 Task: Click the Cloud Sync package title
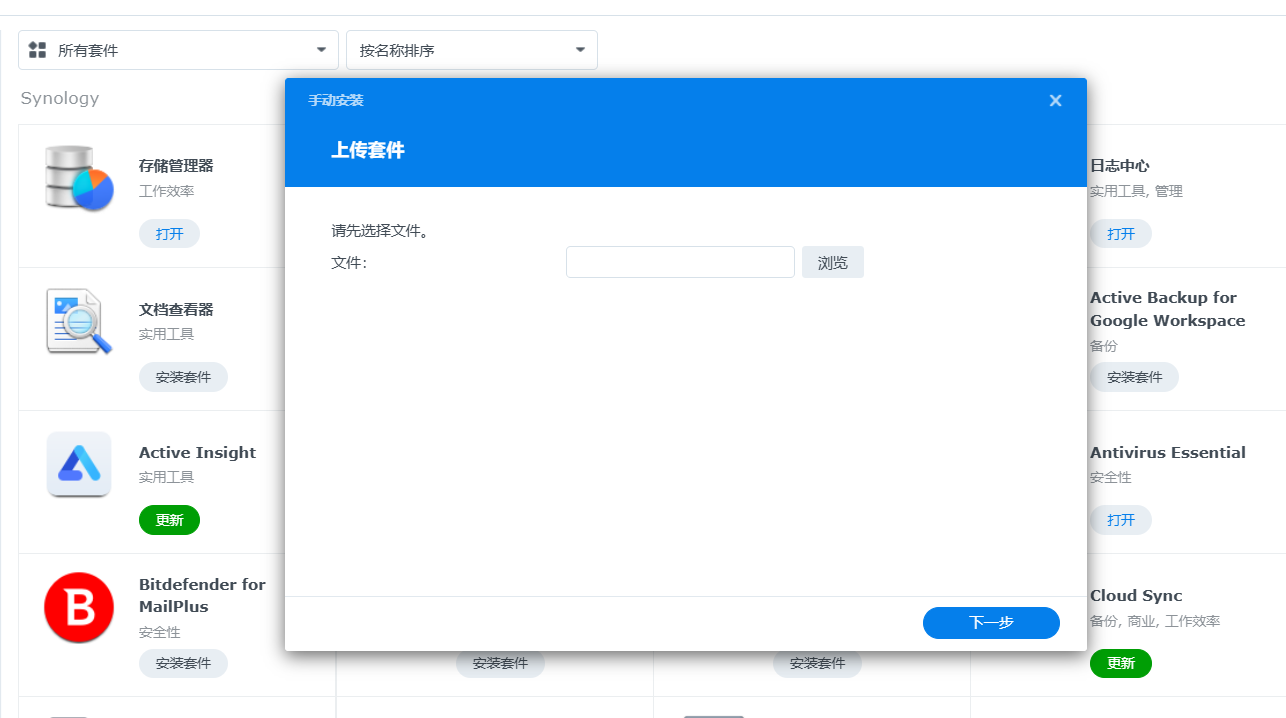[x=1136, y=596]
